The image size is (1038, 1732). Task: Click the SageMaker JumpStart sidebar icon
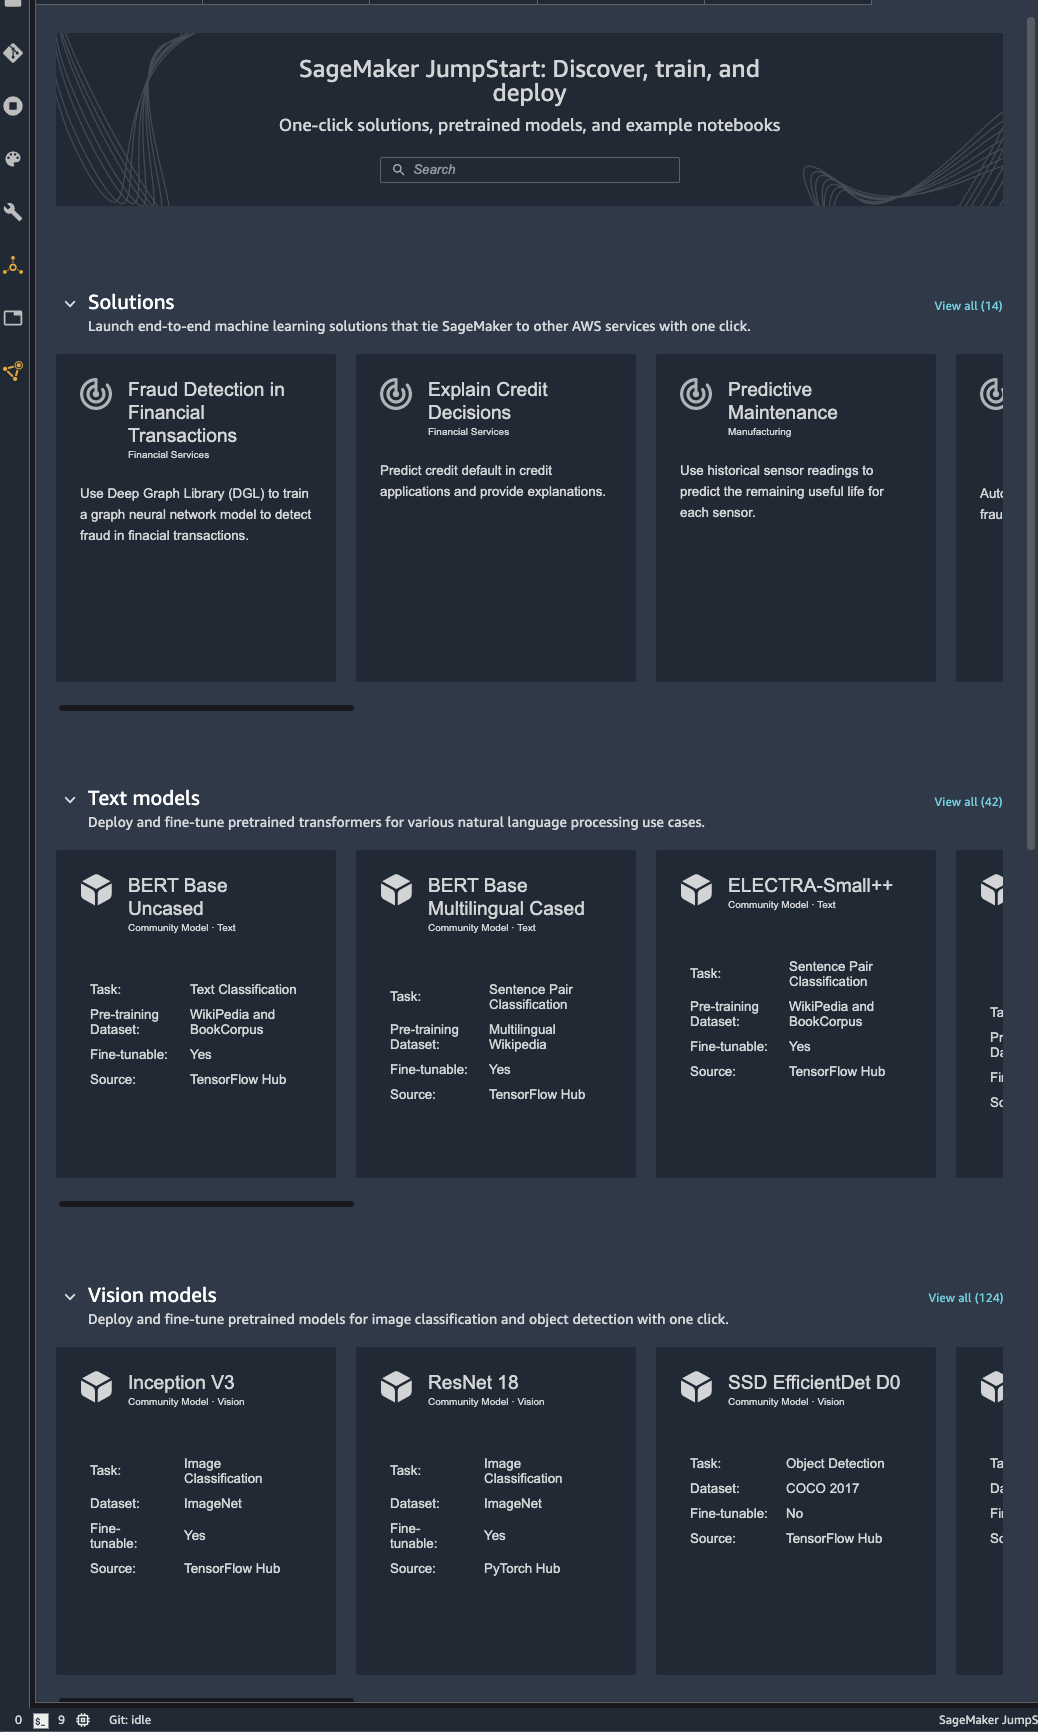(13, 371)
